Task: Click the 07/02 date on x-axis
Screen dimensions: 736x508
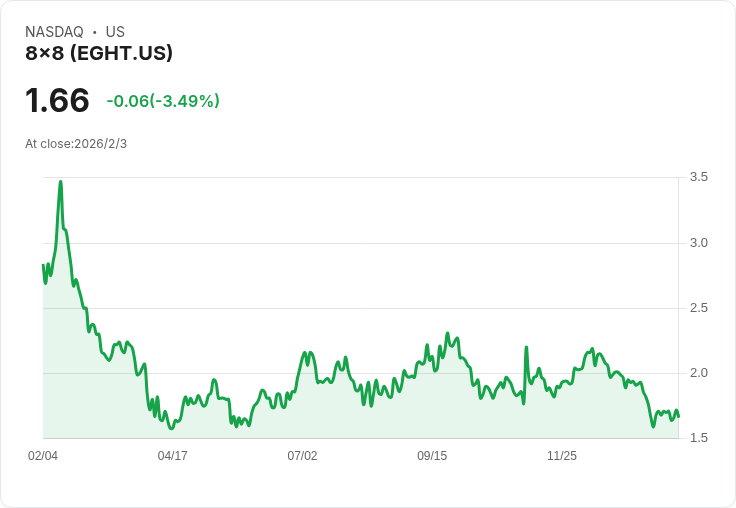Action: (302, 456)
